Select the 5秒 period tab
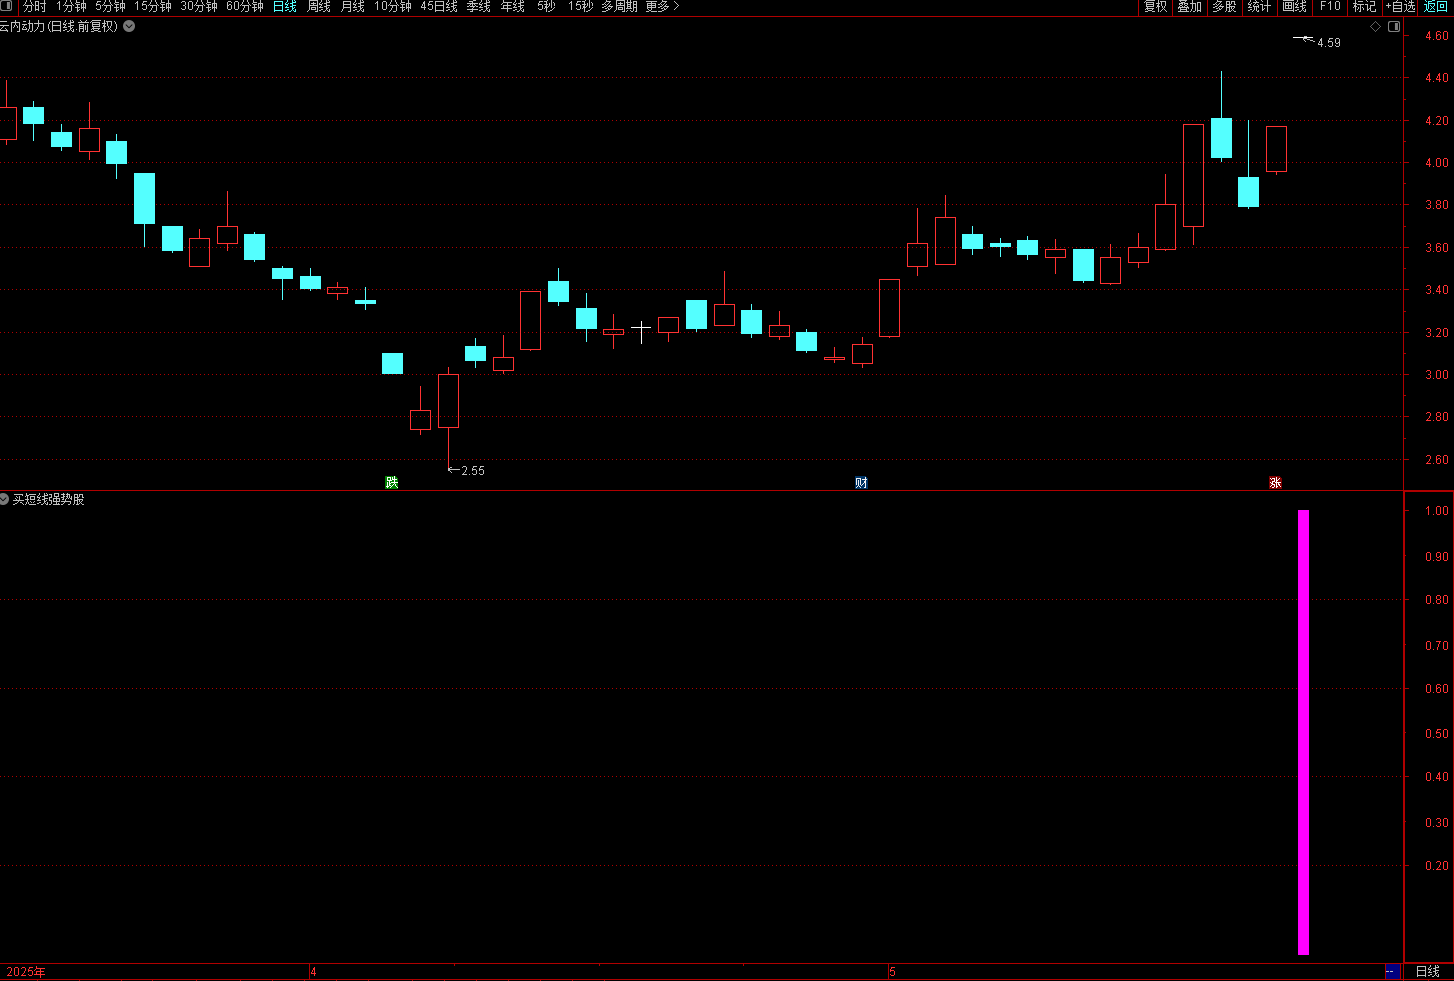This screenshot has width=1454, height=981. point(546,6)
